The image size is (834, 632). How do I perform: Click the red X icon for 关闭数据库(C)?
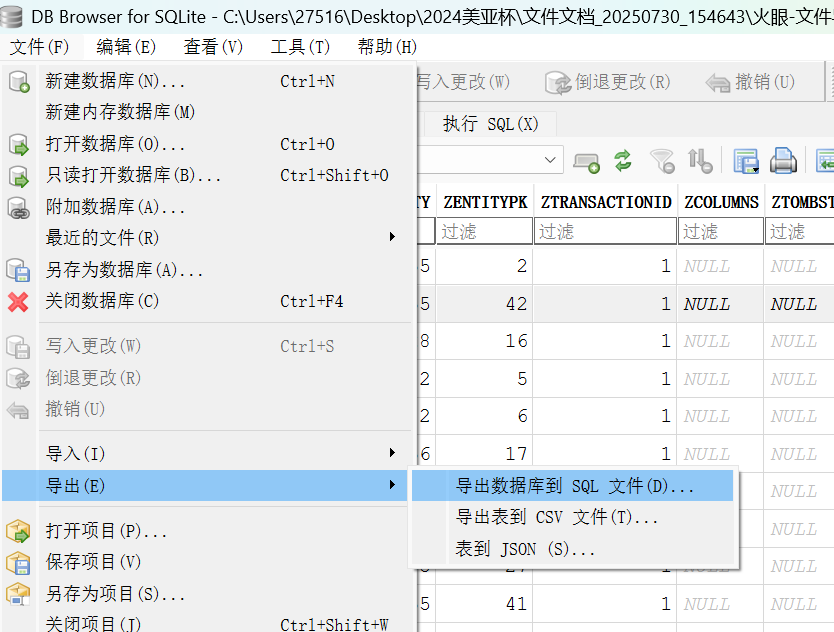pyautogui.click(x=18, y=302)
